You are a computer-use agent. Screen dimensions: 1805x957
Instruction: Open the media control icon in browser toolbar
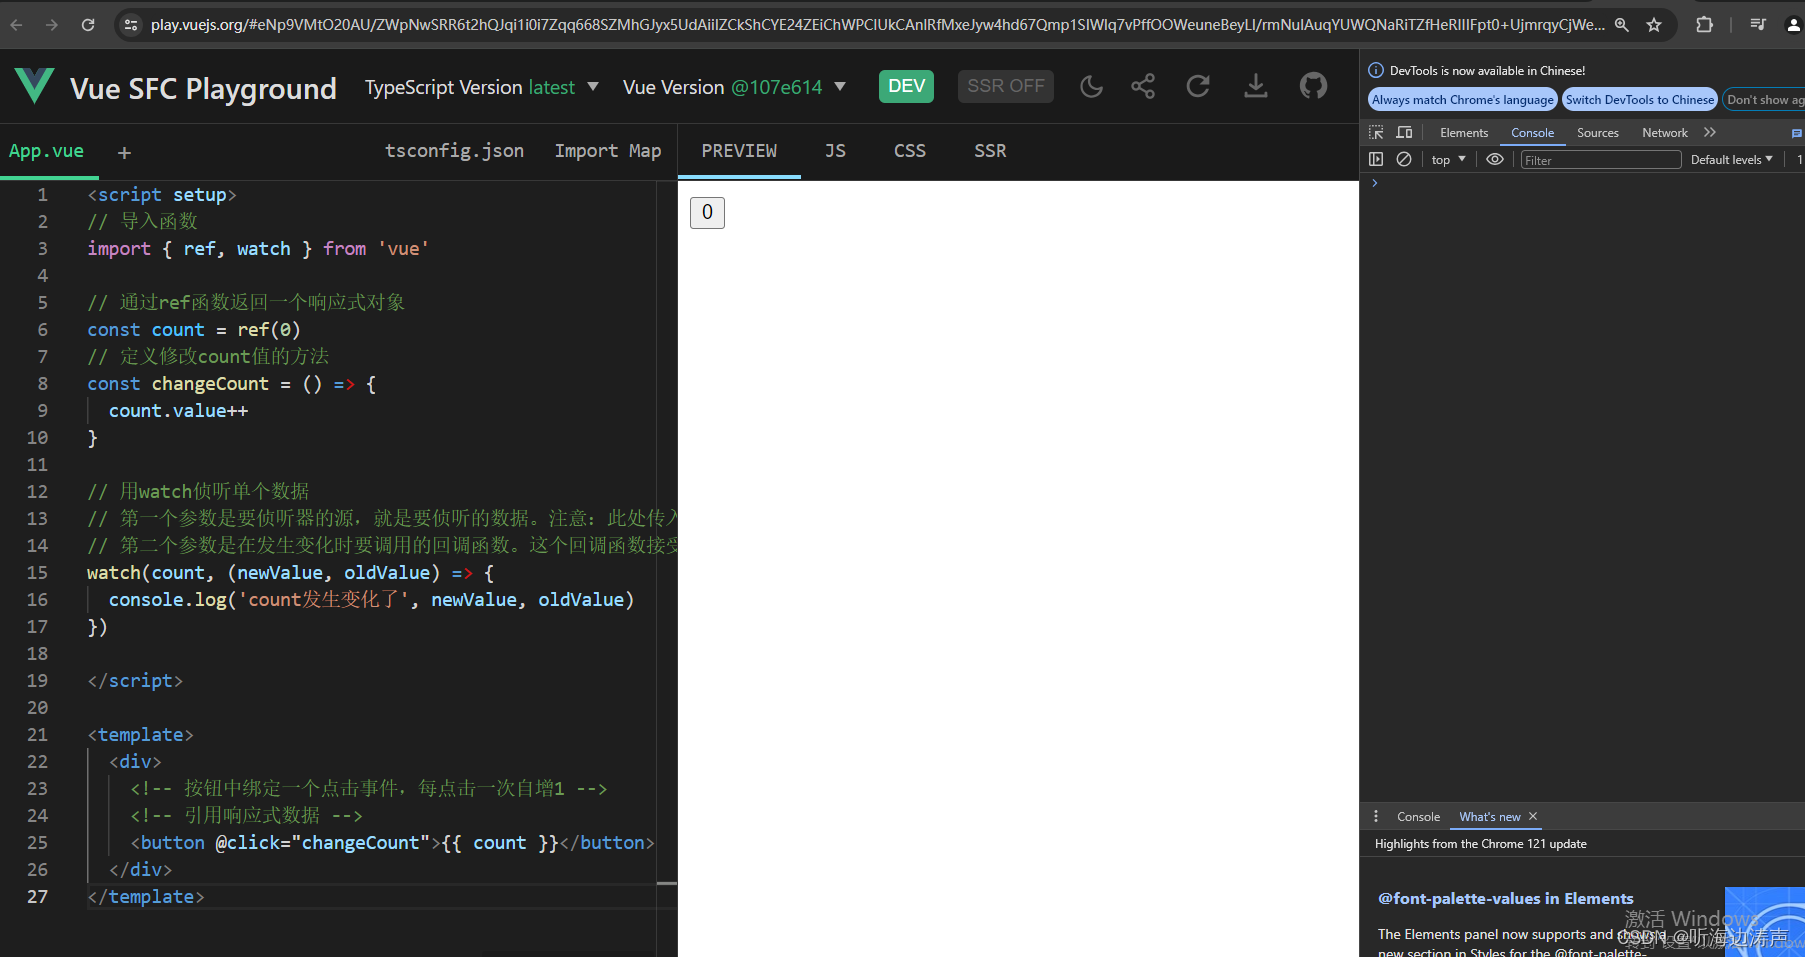(1758, 25)
